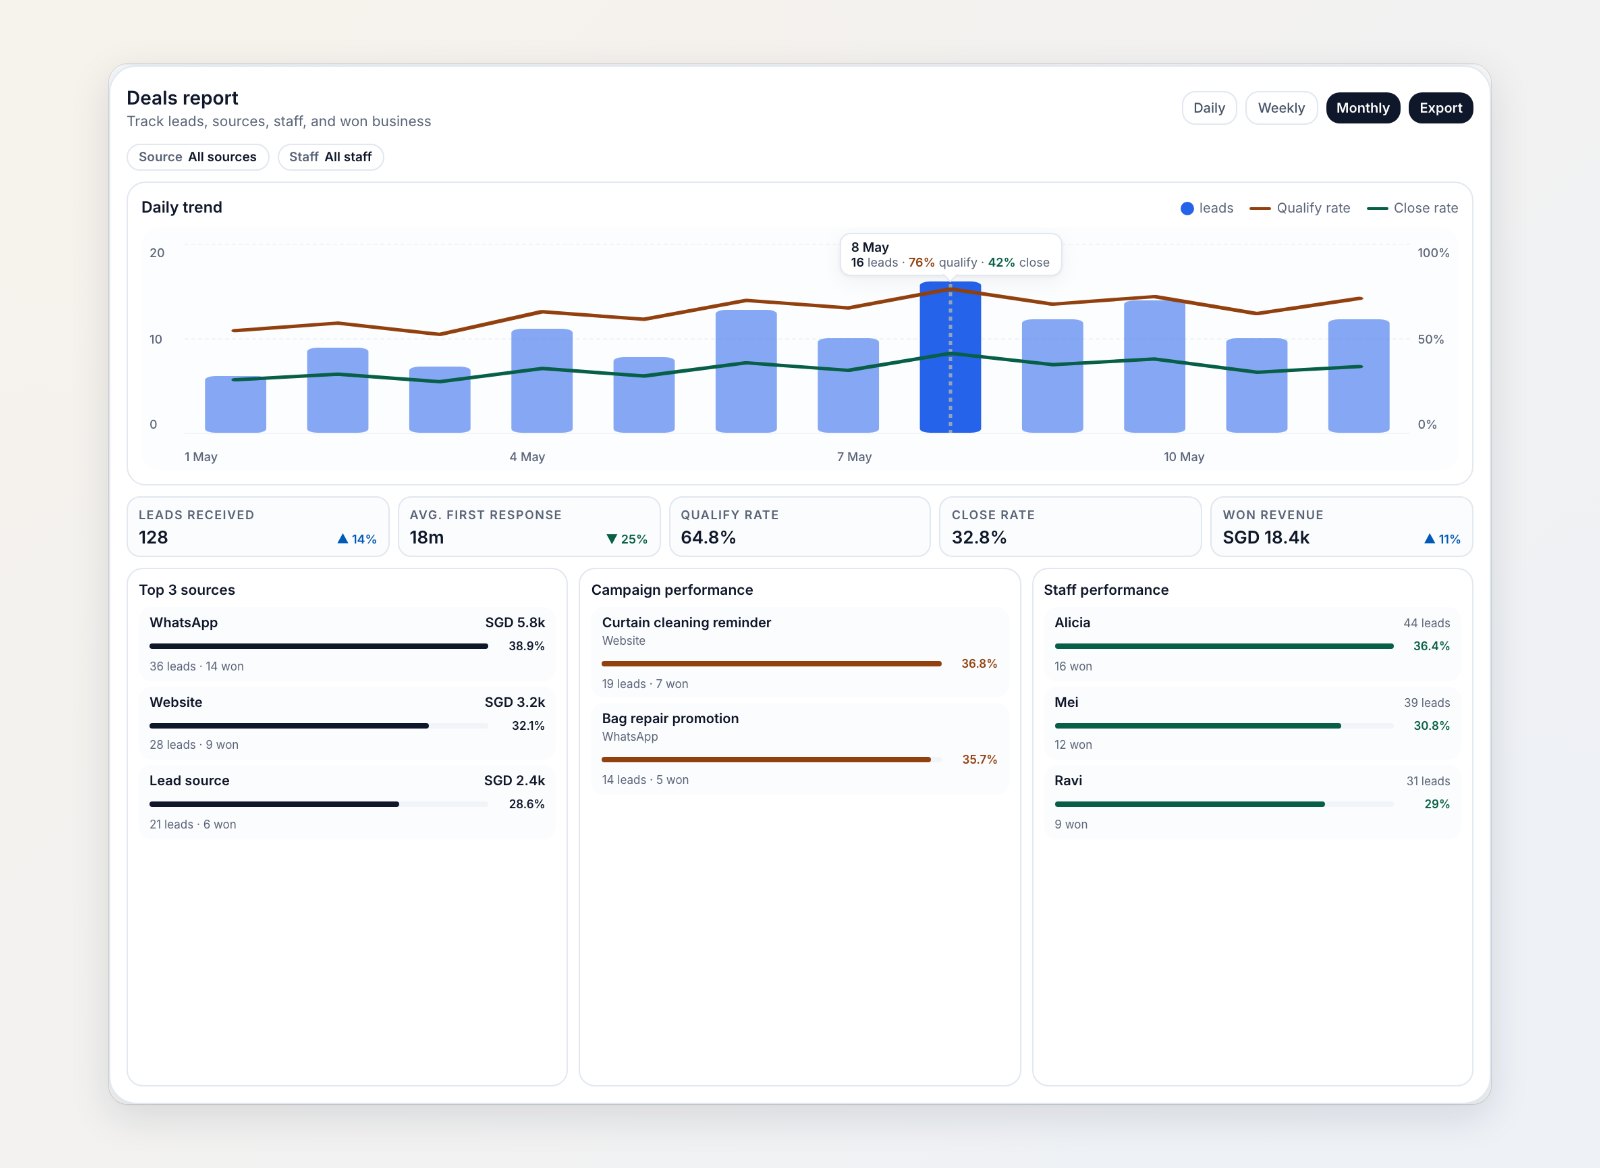Switch to the Daily view
Screen dimensions: 1600x1168
pyautogui.click(x=1209, y=108)
